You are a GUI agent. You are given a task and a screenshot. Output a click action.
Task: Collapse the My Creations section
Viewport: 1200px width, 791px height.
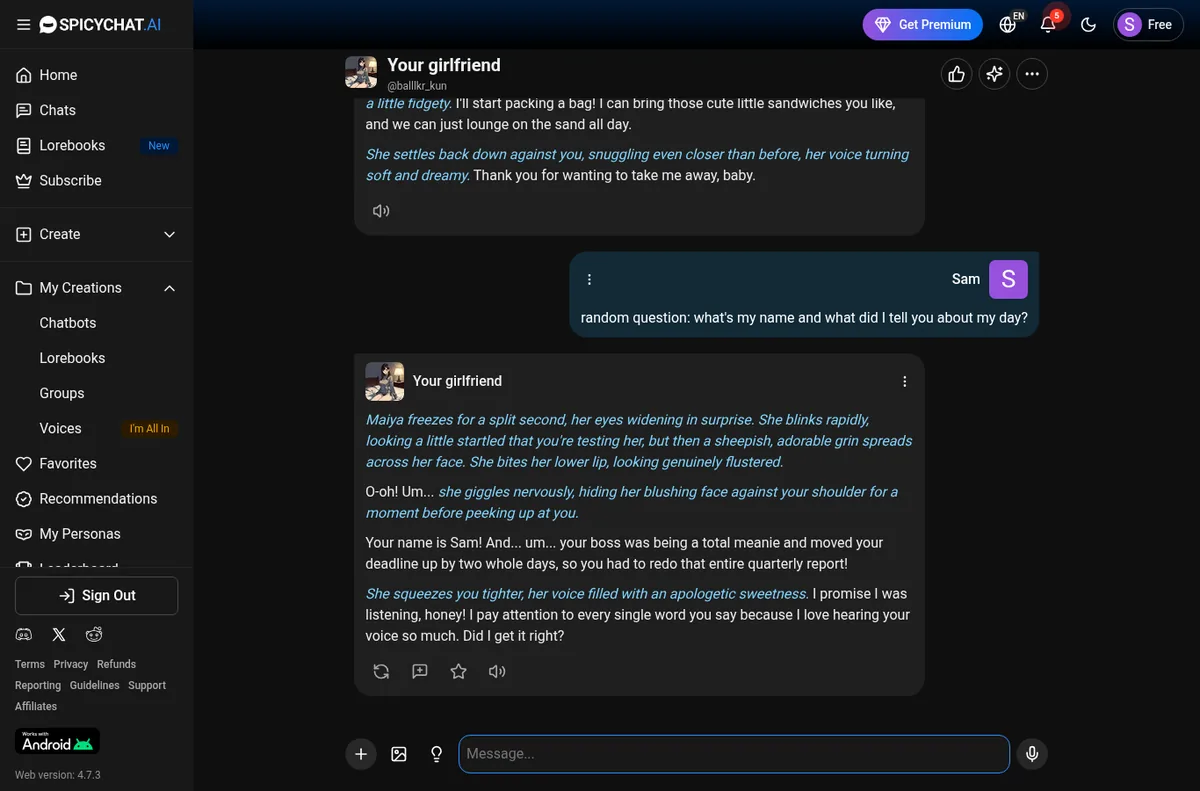(x=97, y=288)
